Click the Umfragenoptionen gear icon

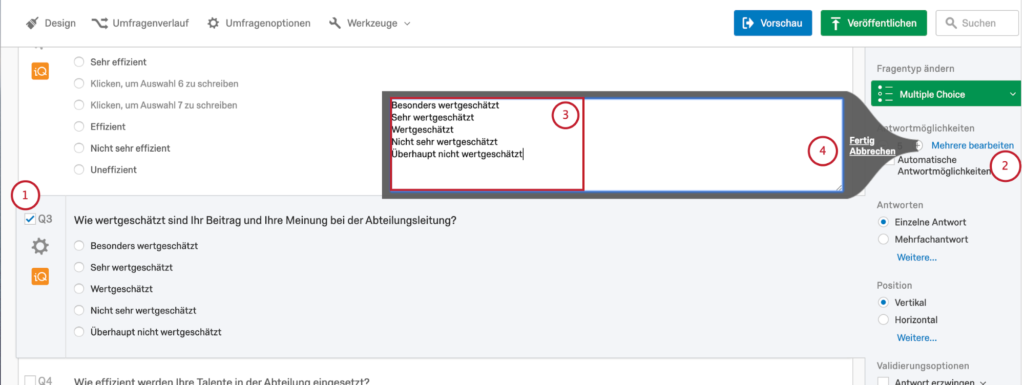(x=214, y=23)
